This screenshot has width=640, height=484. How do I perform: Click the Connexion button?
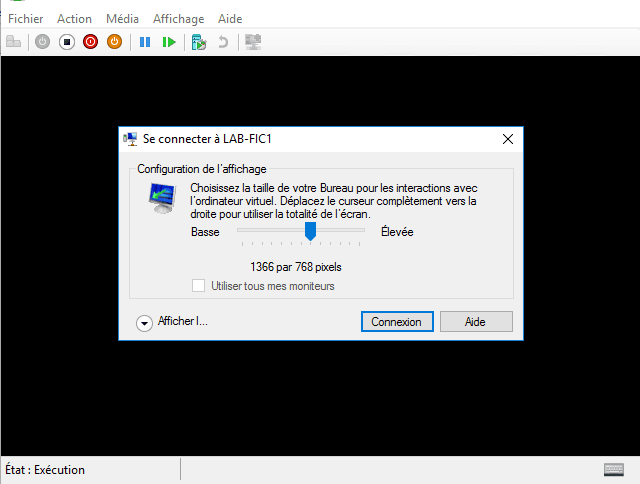coord(397,322)
